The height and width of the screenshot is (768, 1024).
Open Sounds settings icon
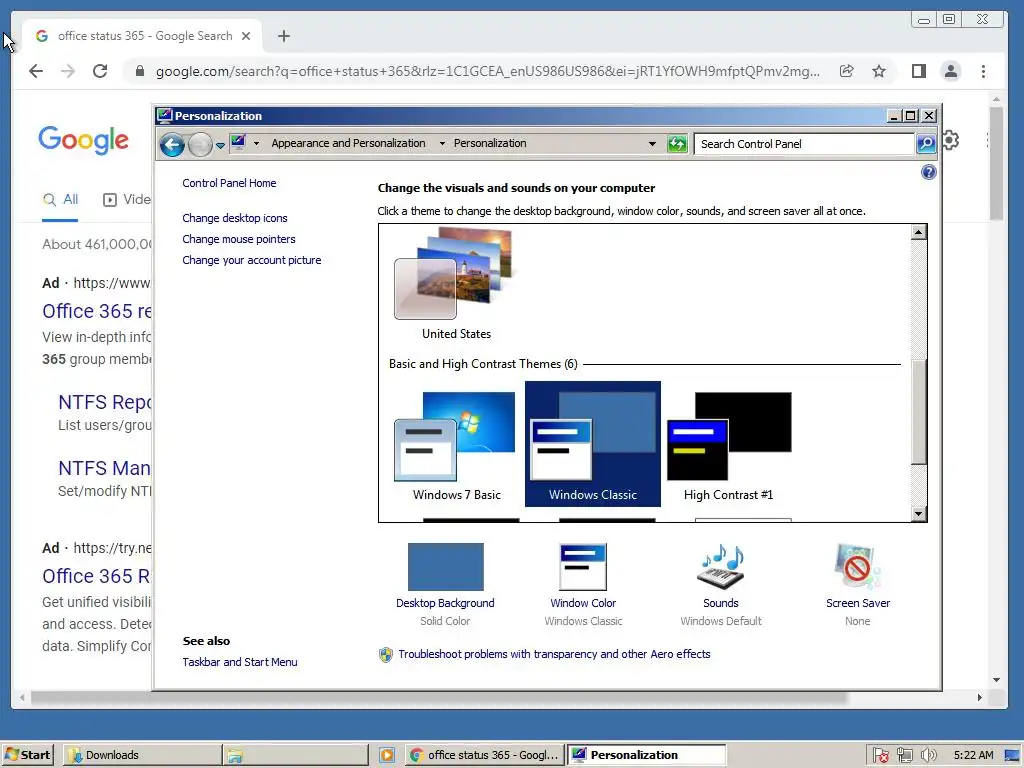coord(721,567)
